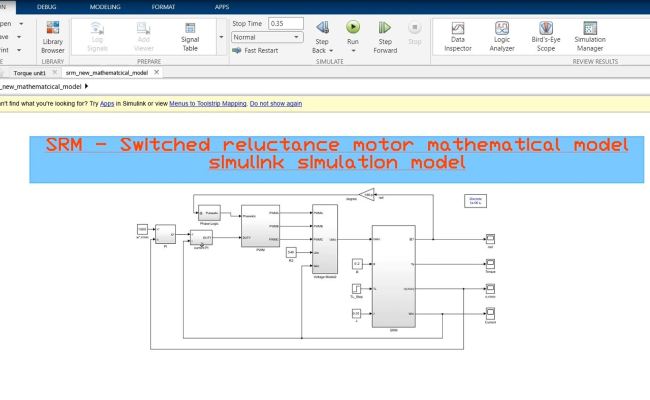The image size is (650, 400).
Task: Select the SRM title annotation banner
Action: click(x=337, y=160)
